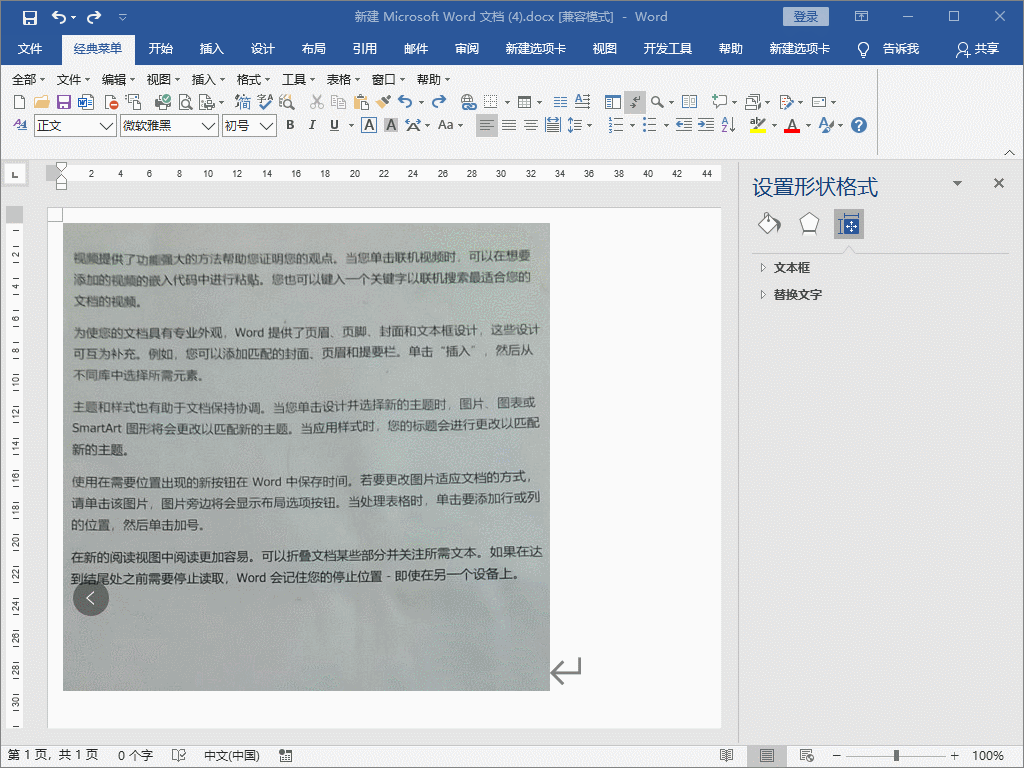Toggle character shading A button
Image resolution: width=1024 pixels, height=768 pixels.
391,125
